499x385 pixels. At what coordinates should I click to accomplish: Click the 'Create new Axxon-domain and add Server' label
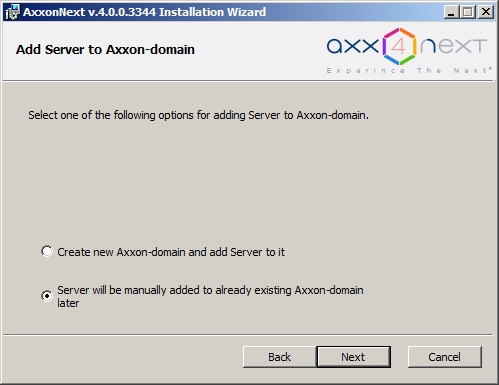tap(171, 252)
